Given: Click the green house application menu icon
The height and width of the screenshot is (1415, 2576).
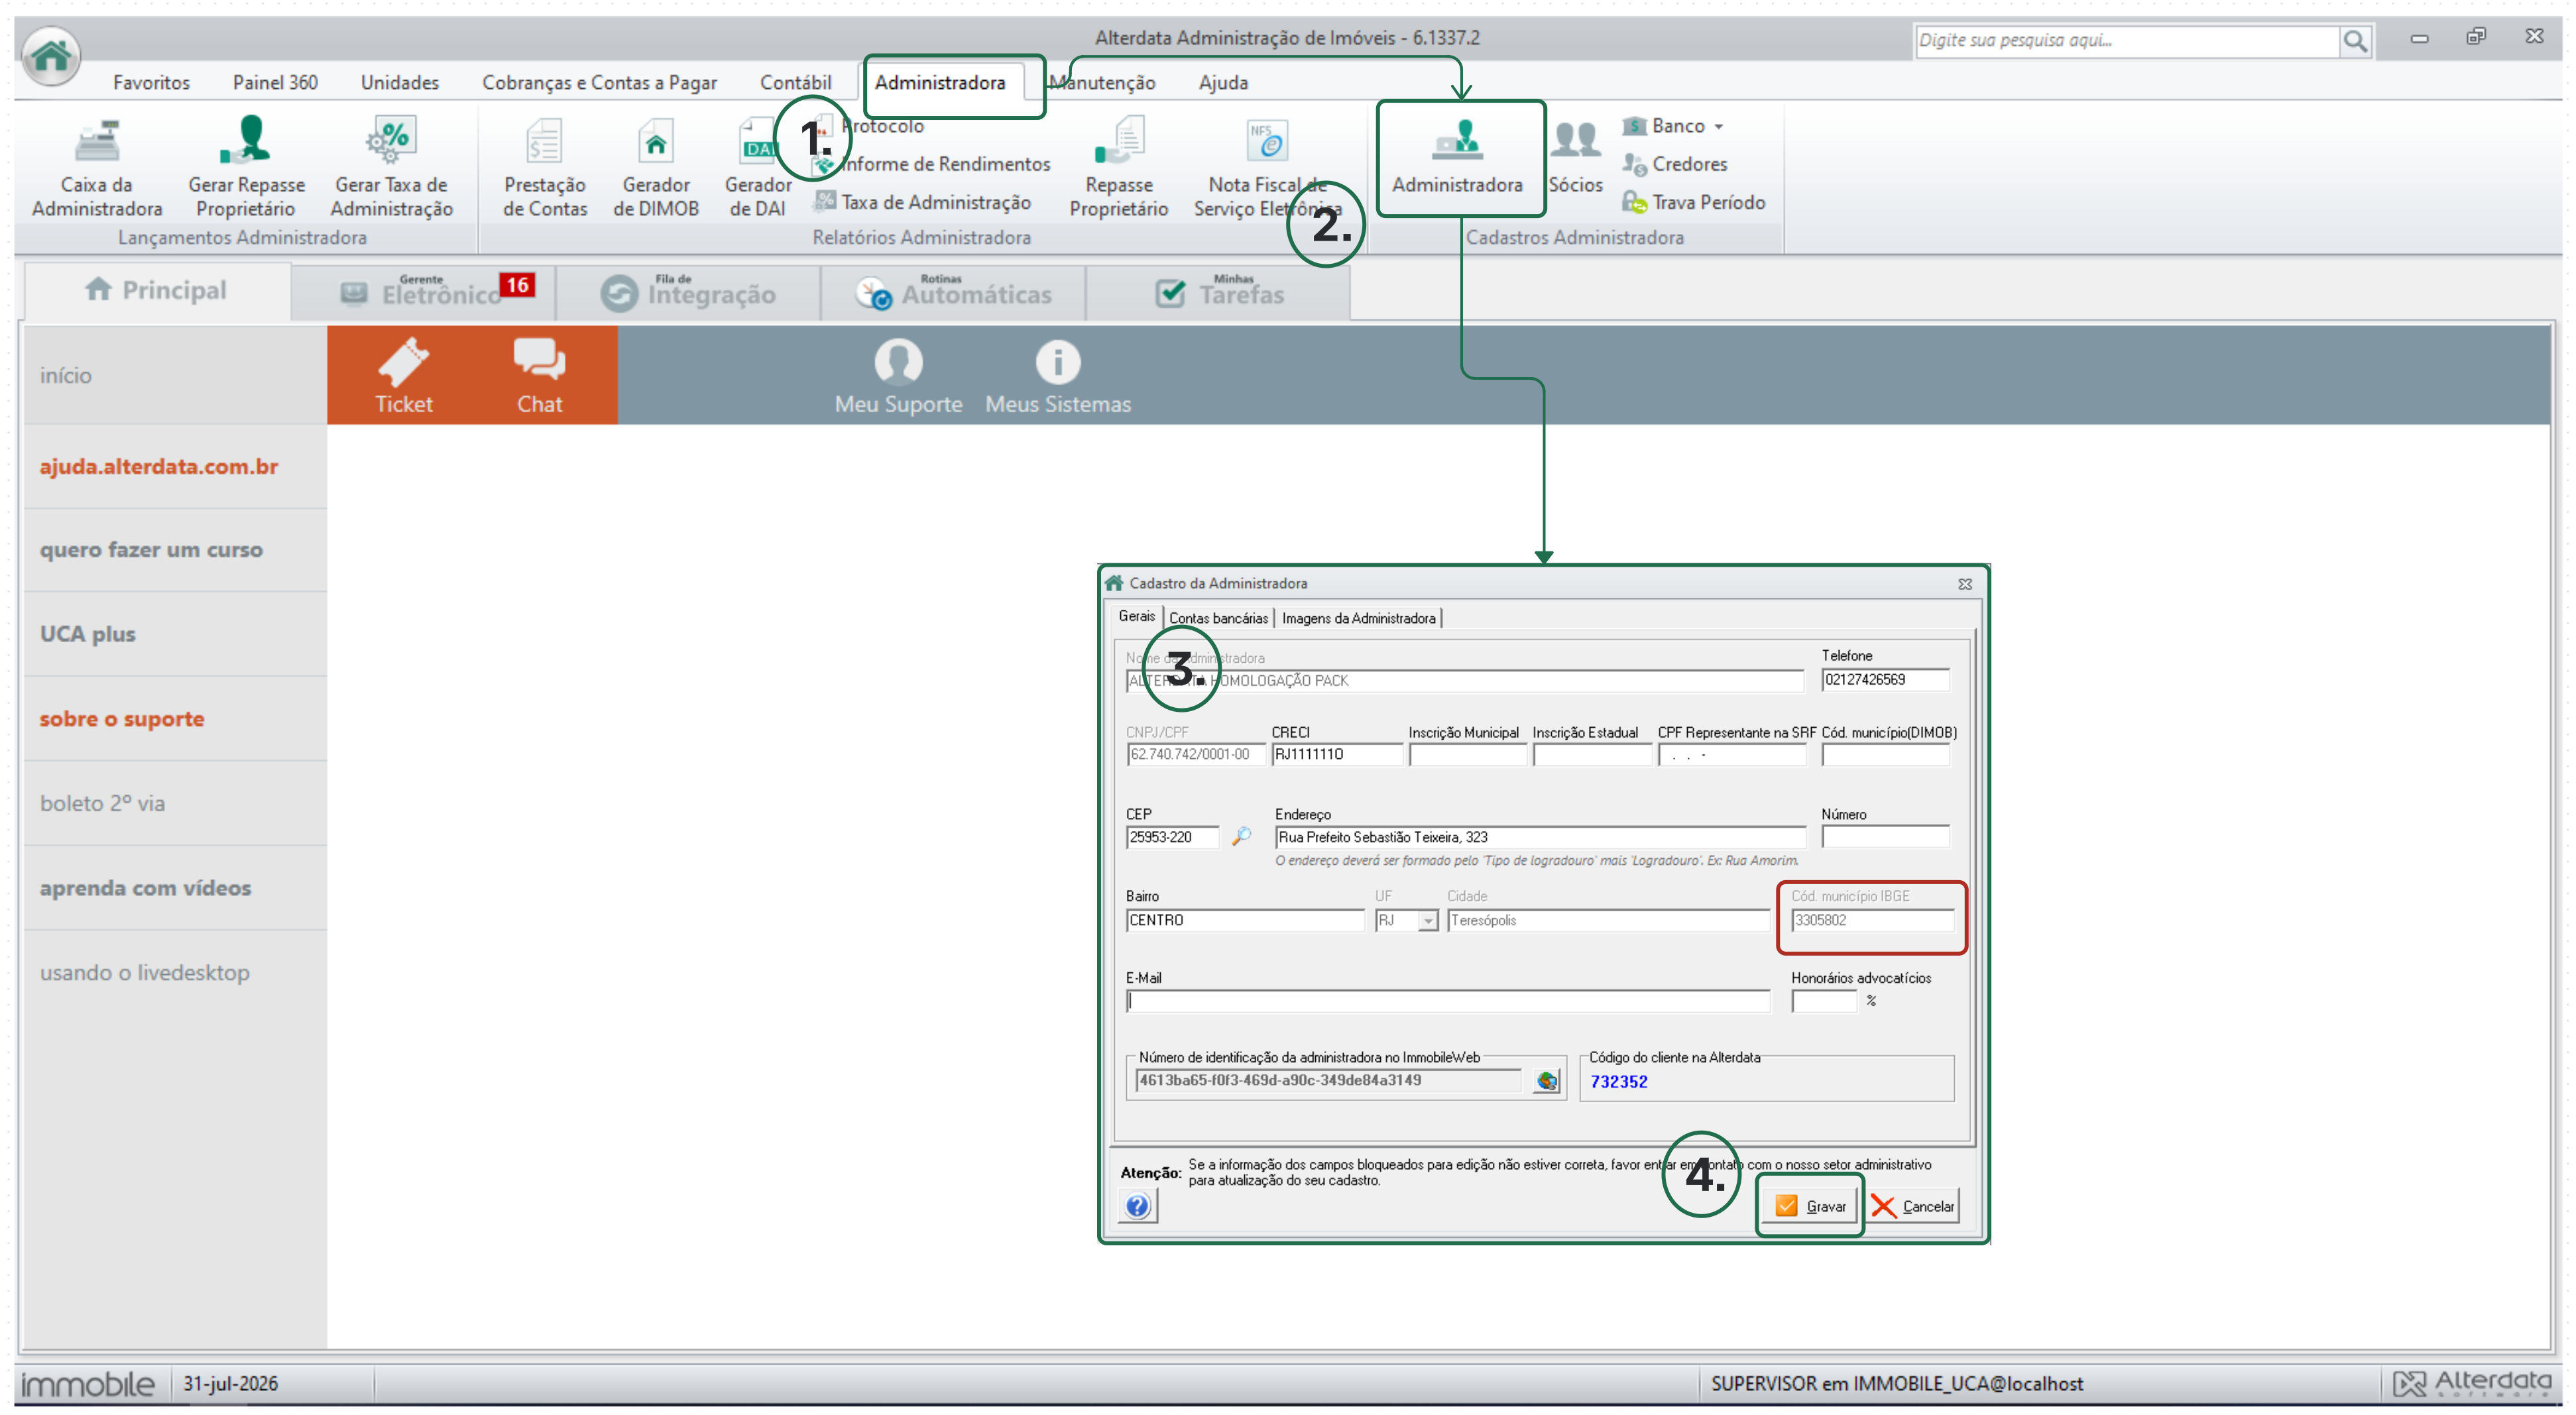Looking at the screenshot, I should 51,55.
